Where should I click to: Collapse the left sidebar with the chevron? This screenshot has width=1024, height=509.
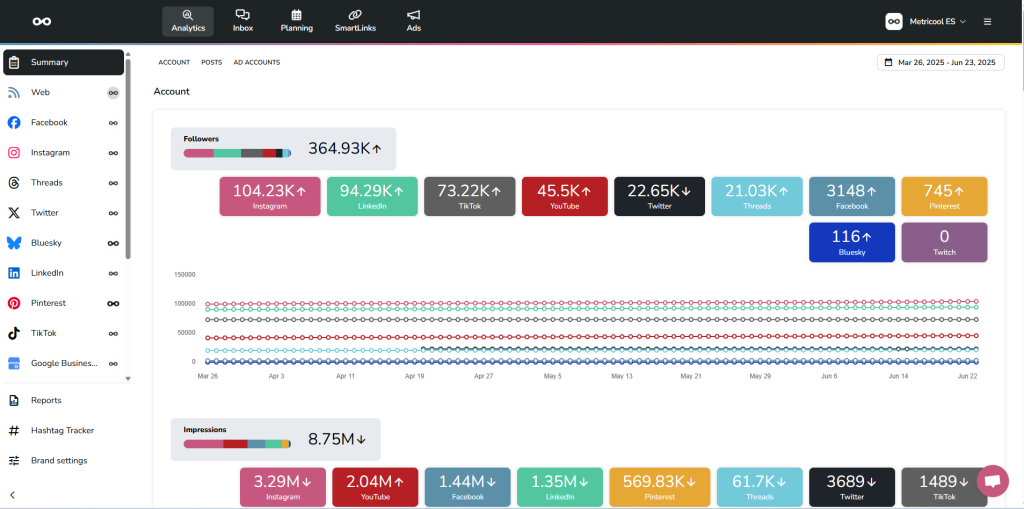pos(13,494)
